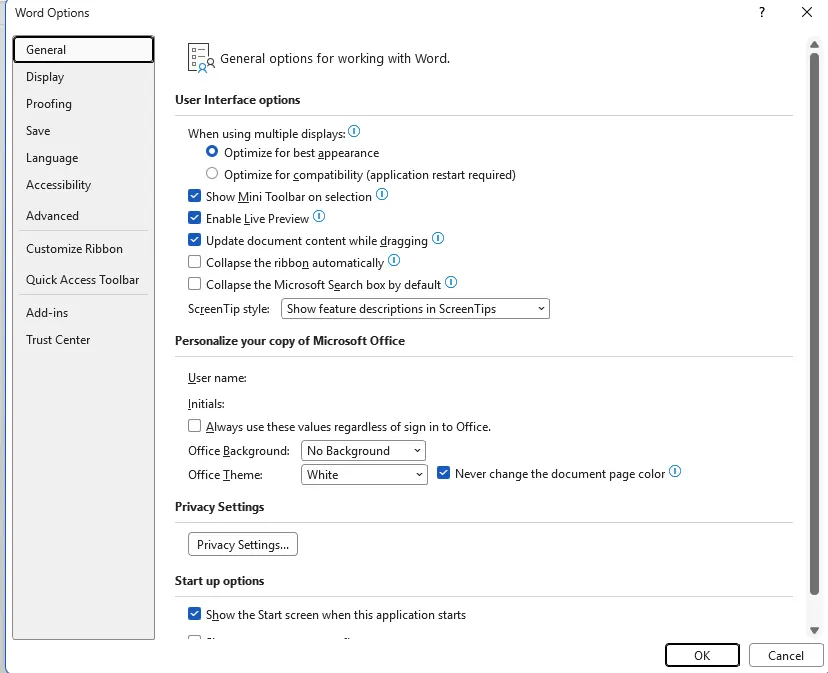This screenshot has width=828, height=673.
Task: Uncheck Update document content while dragging
Action: coord(194,240)
